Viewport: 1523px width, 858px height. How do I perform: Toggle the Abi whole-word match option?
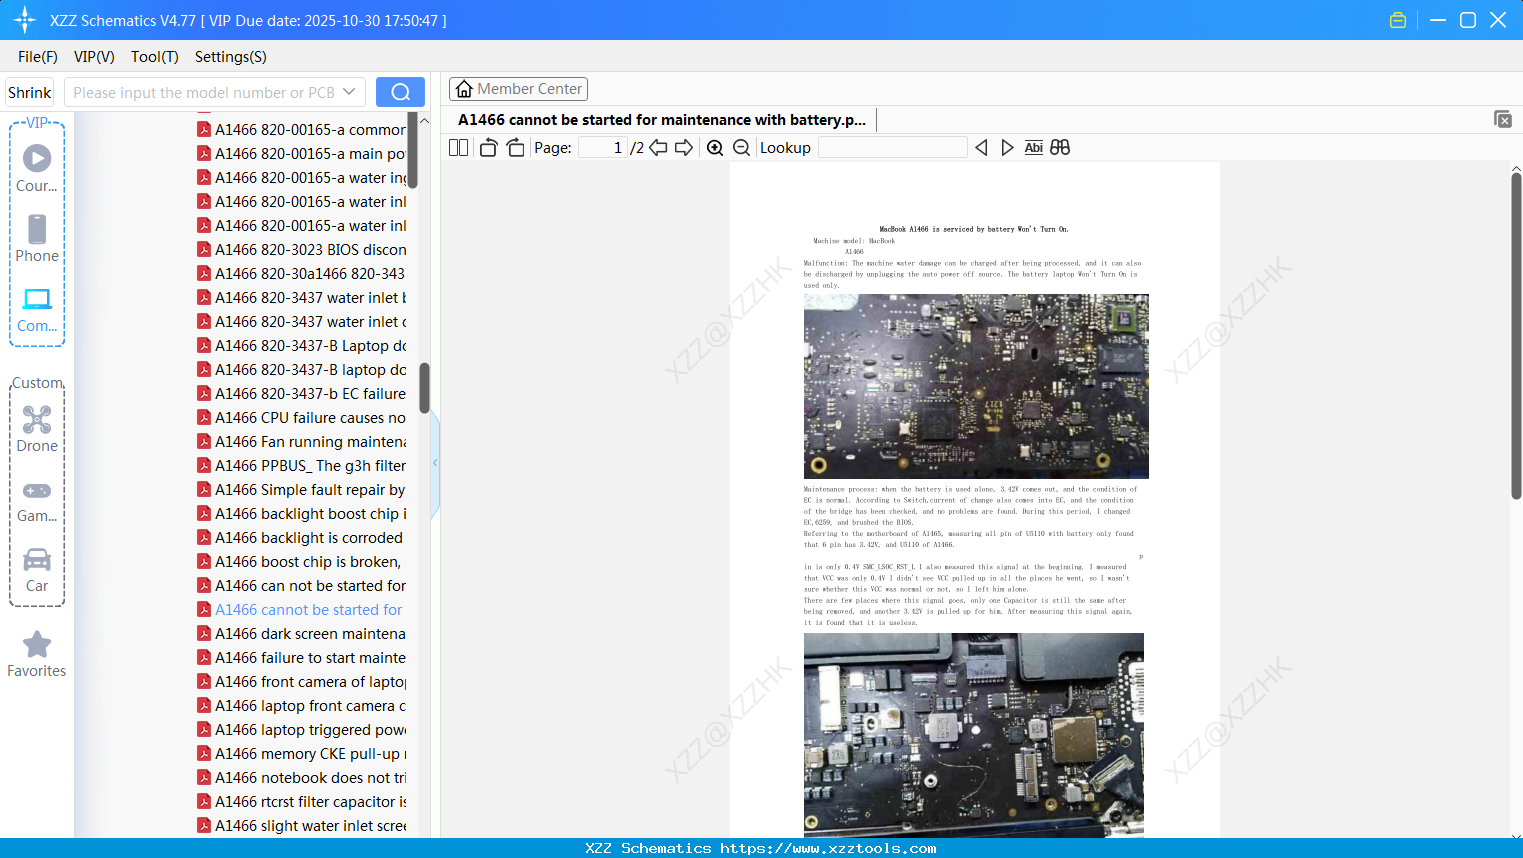coord(1034,148)
